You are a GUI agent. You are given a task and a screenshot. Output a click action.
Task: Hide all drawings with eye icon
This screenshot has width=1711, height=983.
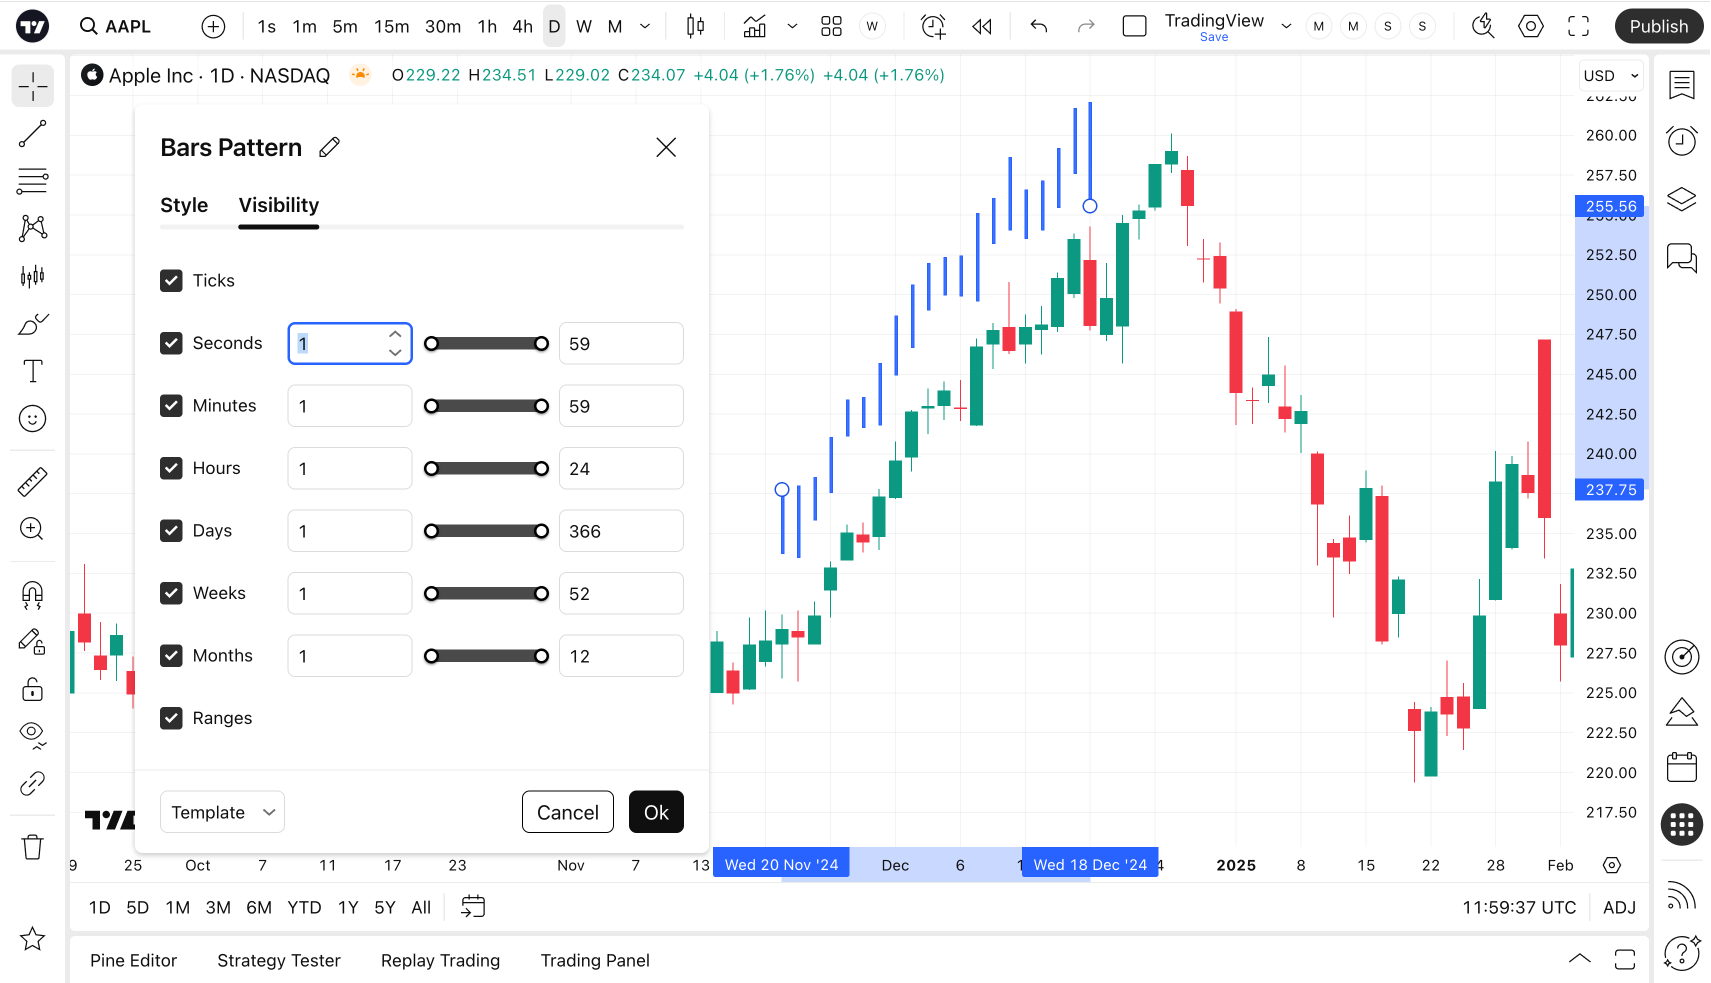[x=32, y=736]
